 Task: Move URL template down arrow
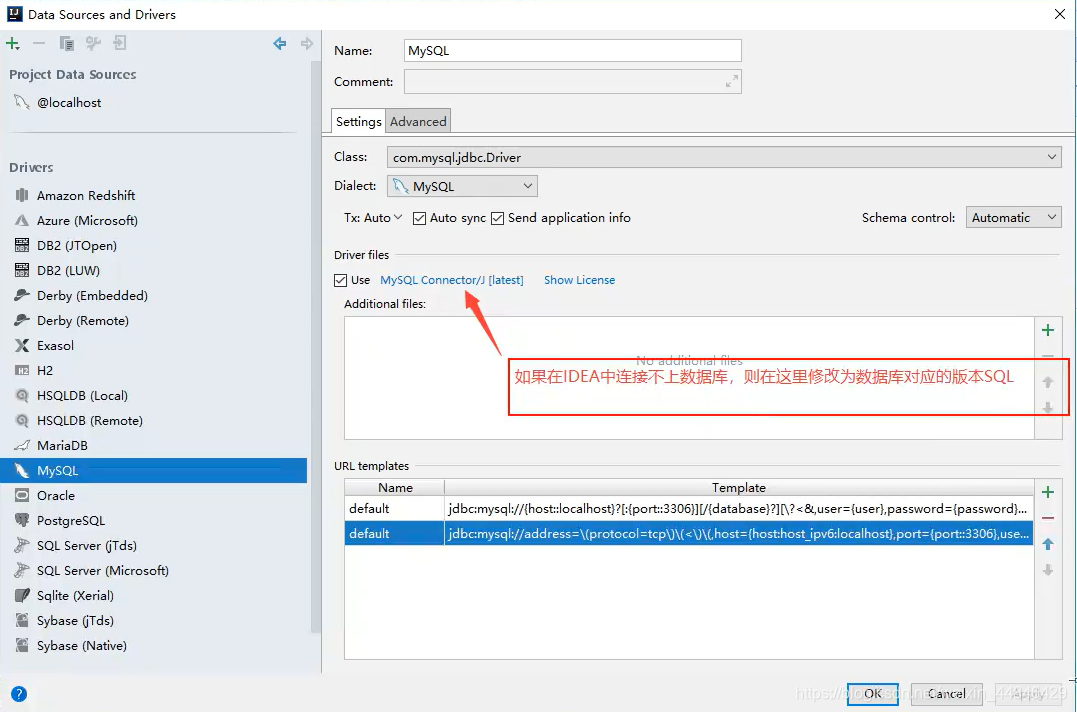1047,570
